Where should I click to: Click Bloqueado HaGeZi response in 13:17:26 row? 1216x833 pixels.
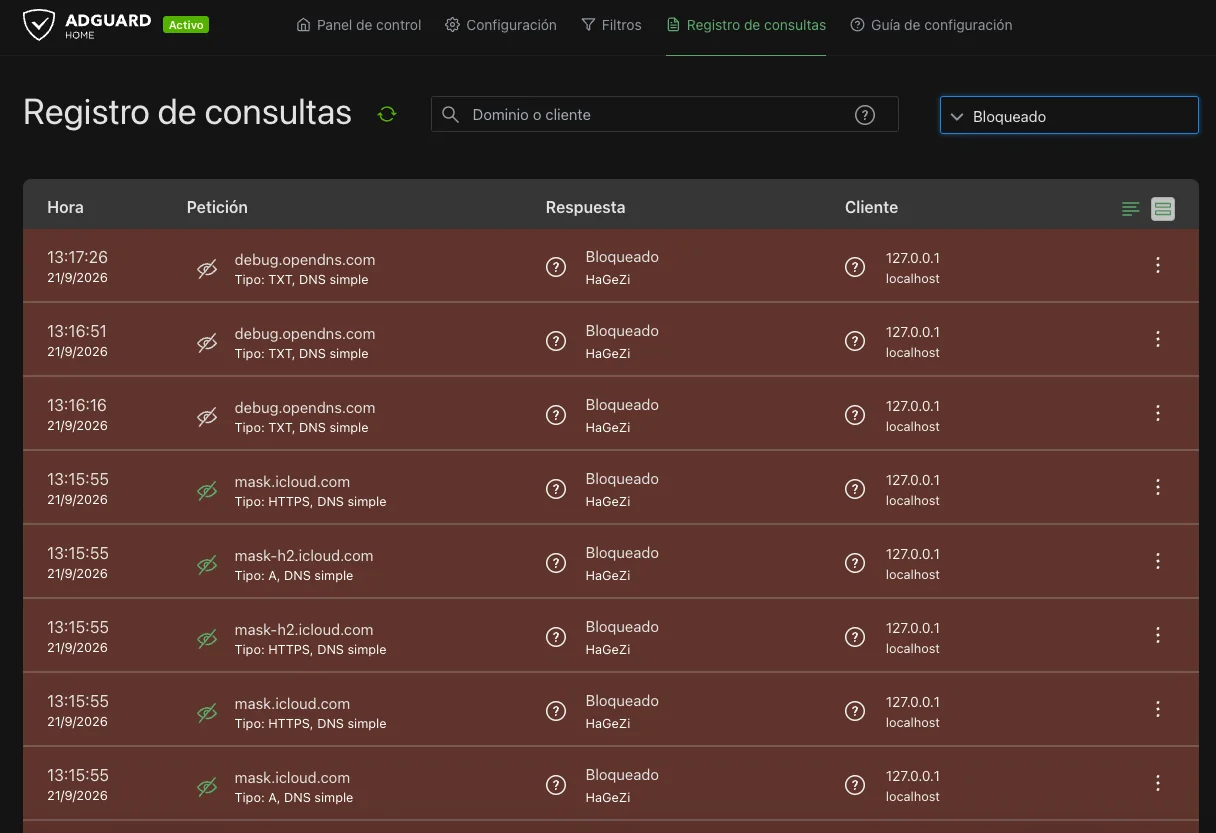[622, 267]
